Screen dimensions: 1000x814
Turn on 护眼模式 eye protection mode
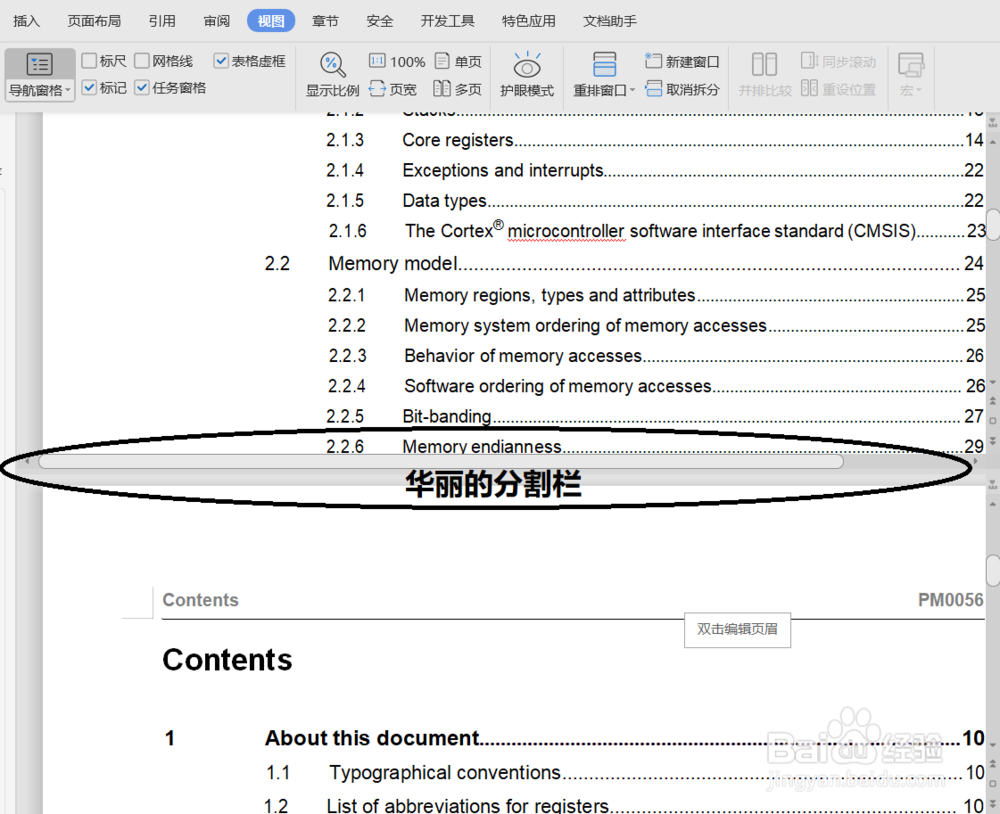pos(527,74)
